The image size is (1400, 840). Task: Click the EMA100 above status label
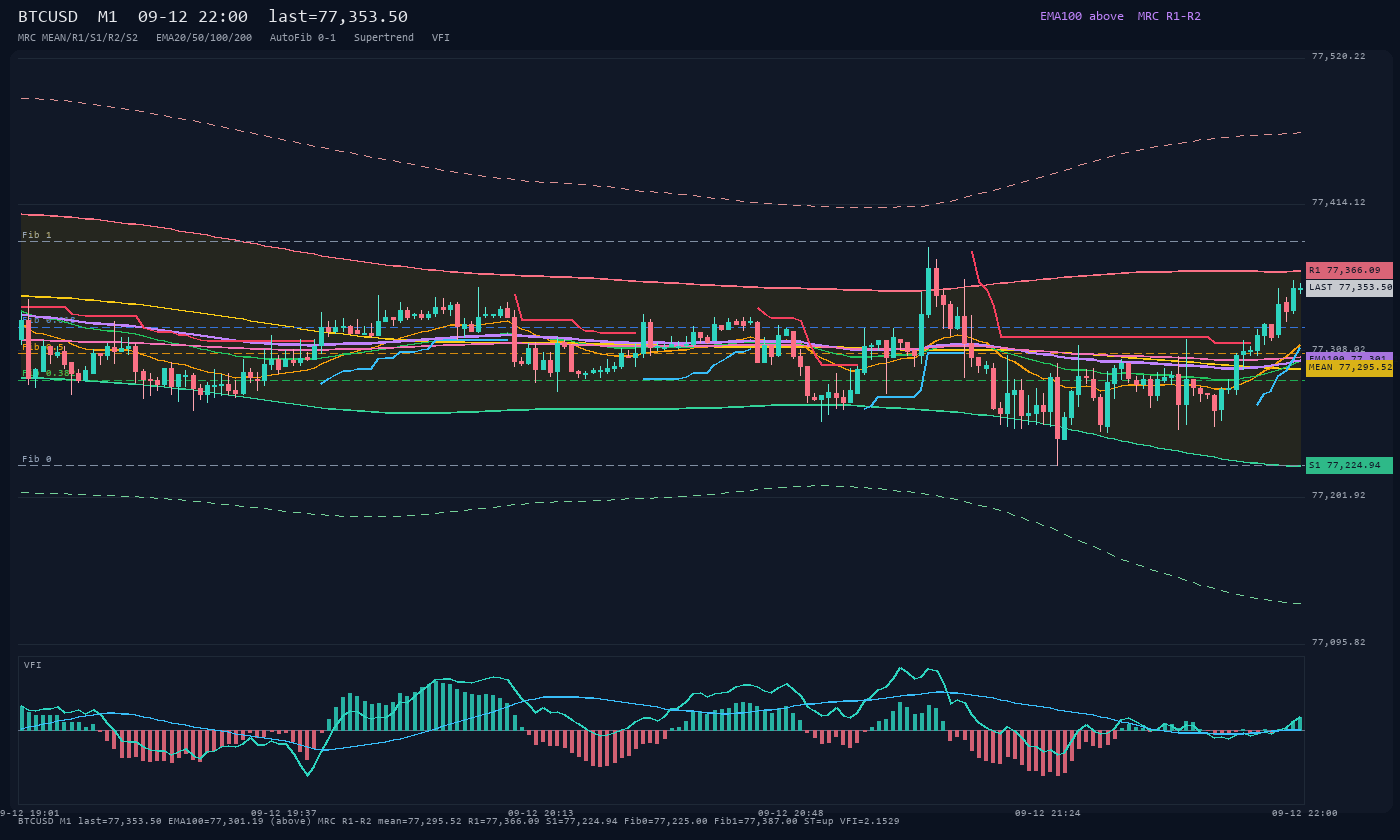pyautogui.click(x=1081, y=16)
